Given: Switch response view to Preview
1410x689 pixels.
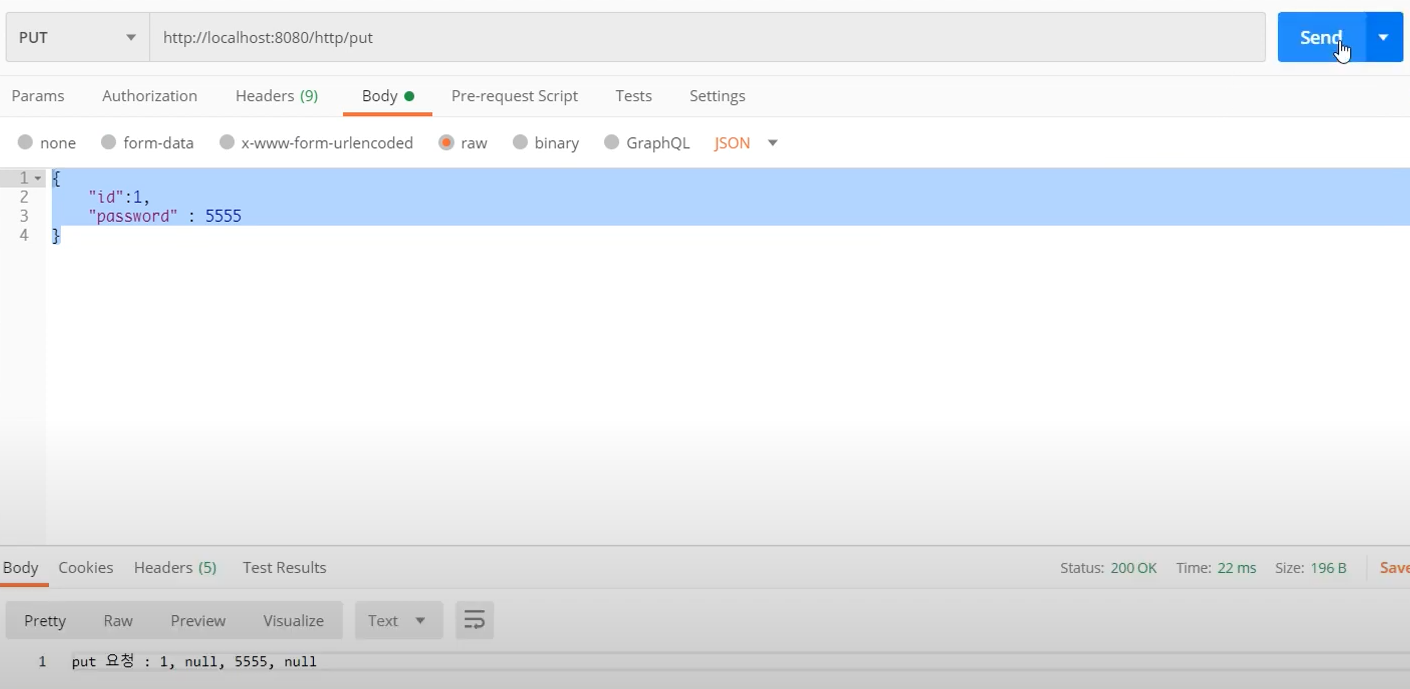Looking at the screenshot, I should (x=198, y=620).
